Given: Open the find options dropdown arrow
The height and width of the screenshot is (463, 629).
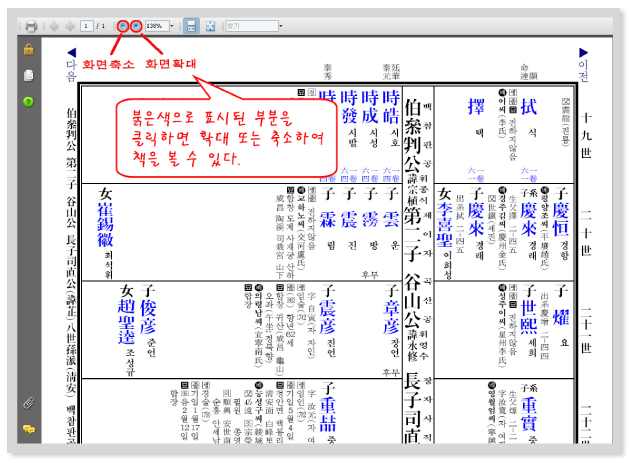Looking at the screenshot, I should click(x=281, y=26).
